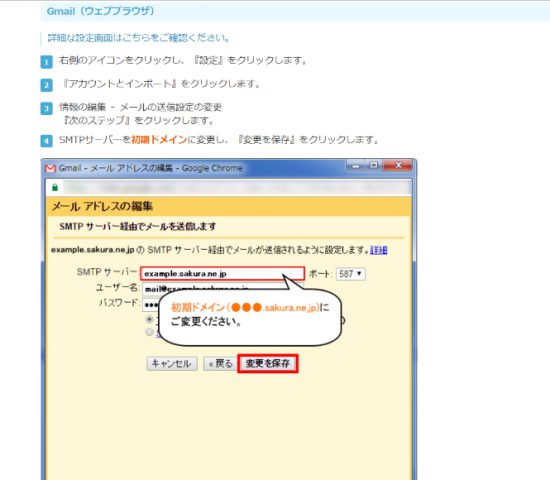Focus the SMTP サーバー input field
This screenshot has width=550, height=480.
click(x=222, y=274)
